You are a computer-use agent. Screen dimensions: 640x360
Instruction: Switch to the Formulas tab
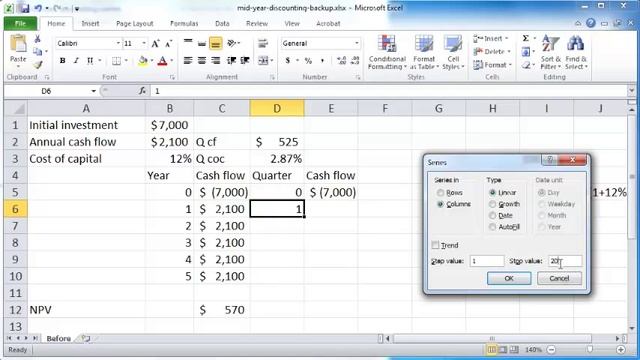(184, 24)
